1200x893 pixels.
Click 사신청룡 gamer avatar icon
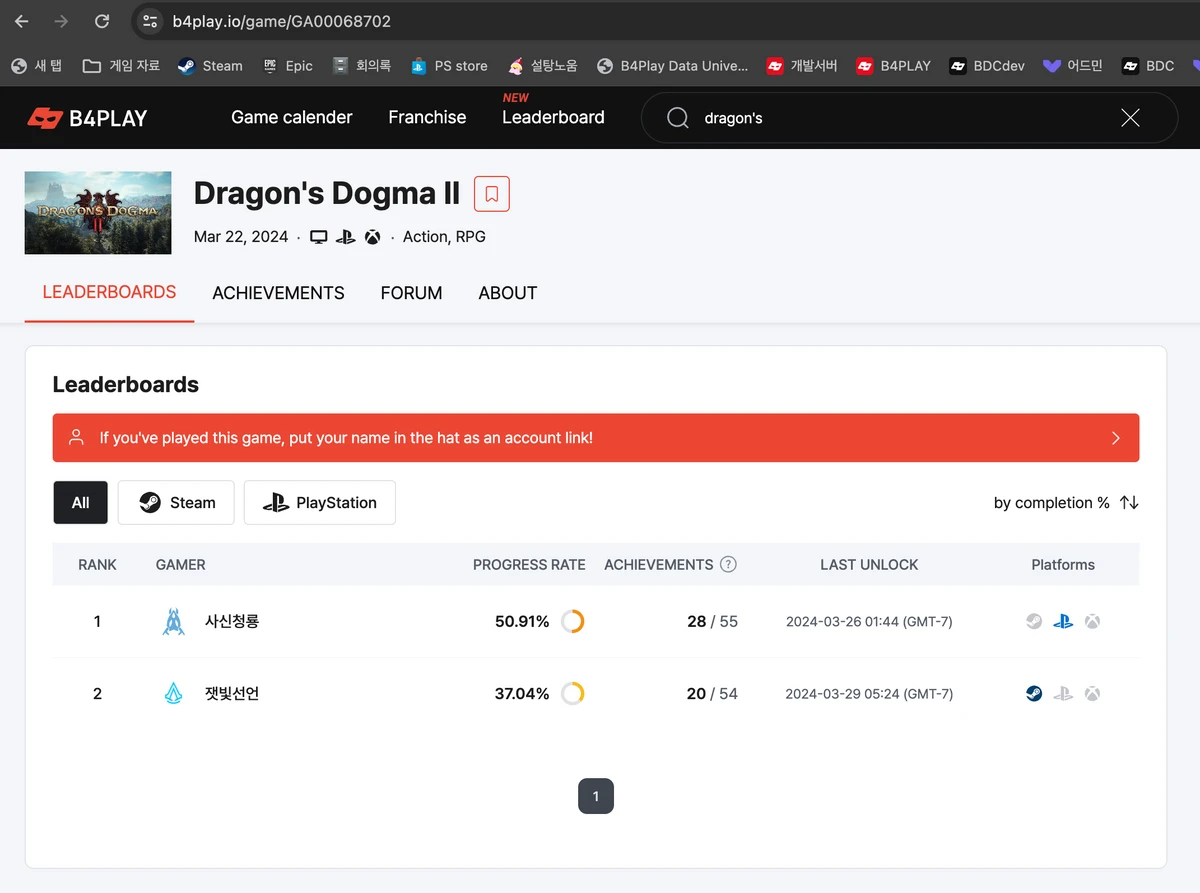174,621
